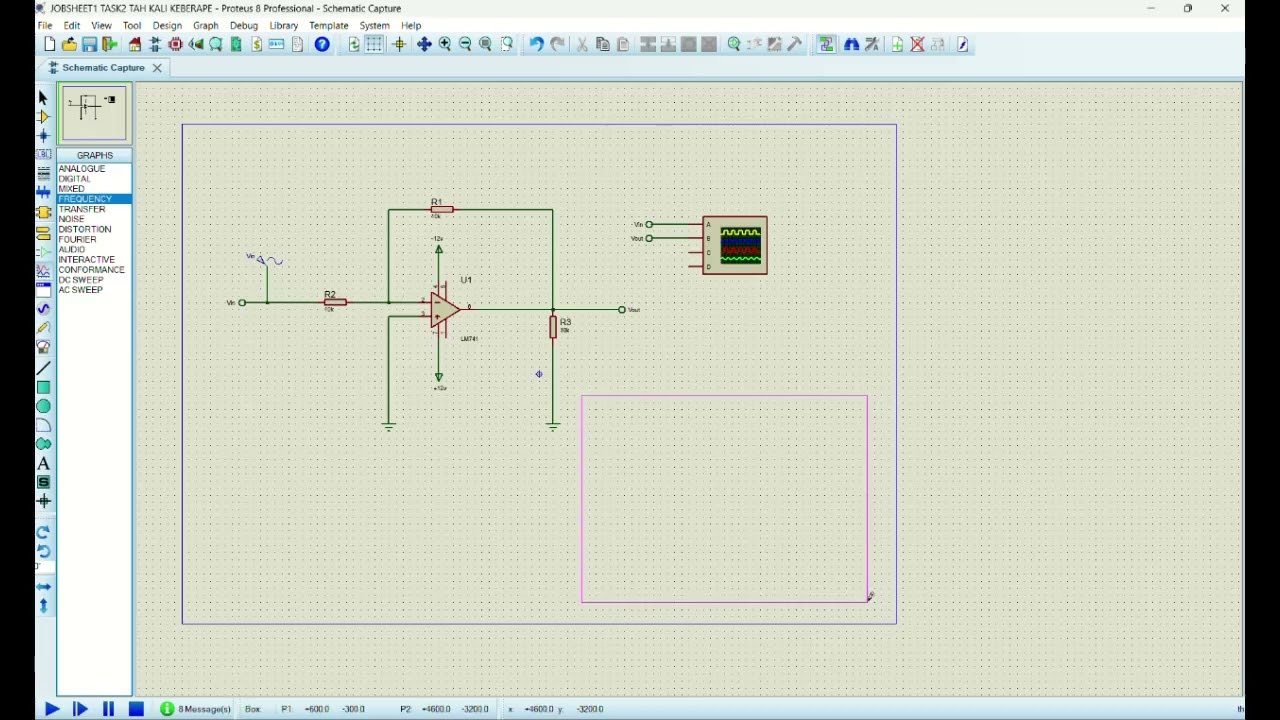Open the 8 Message(s) simulation log
The image size is (1280, 720).
point(196,709)
